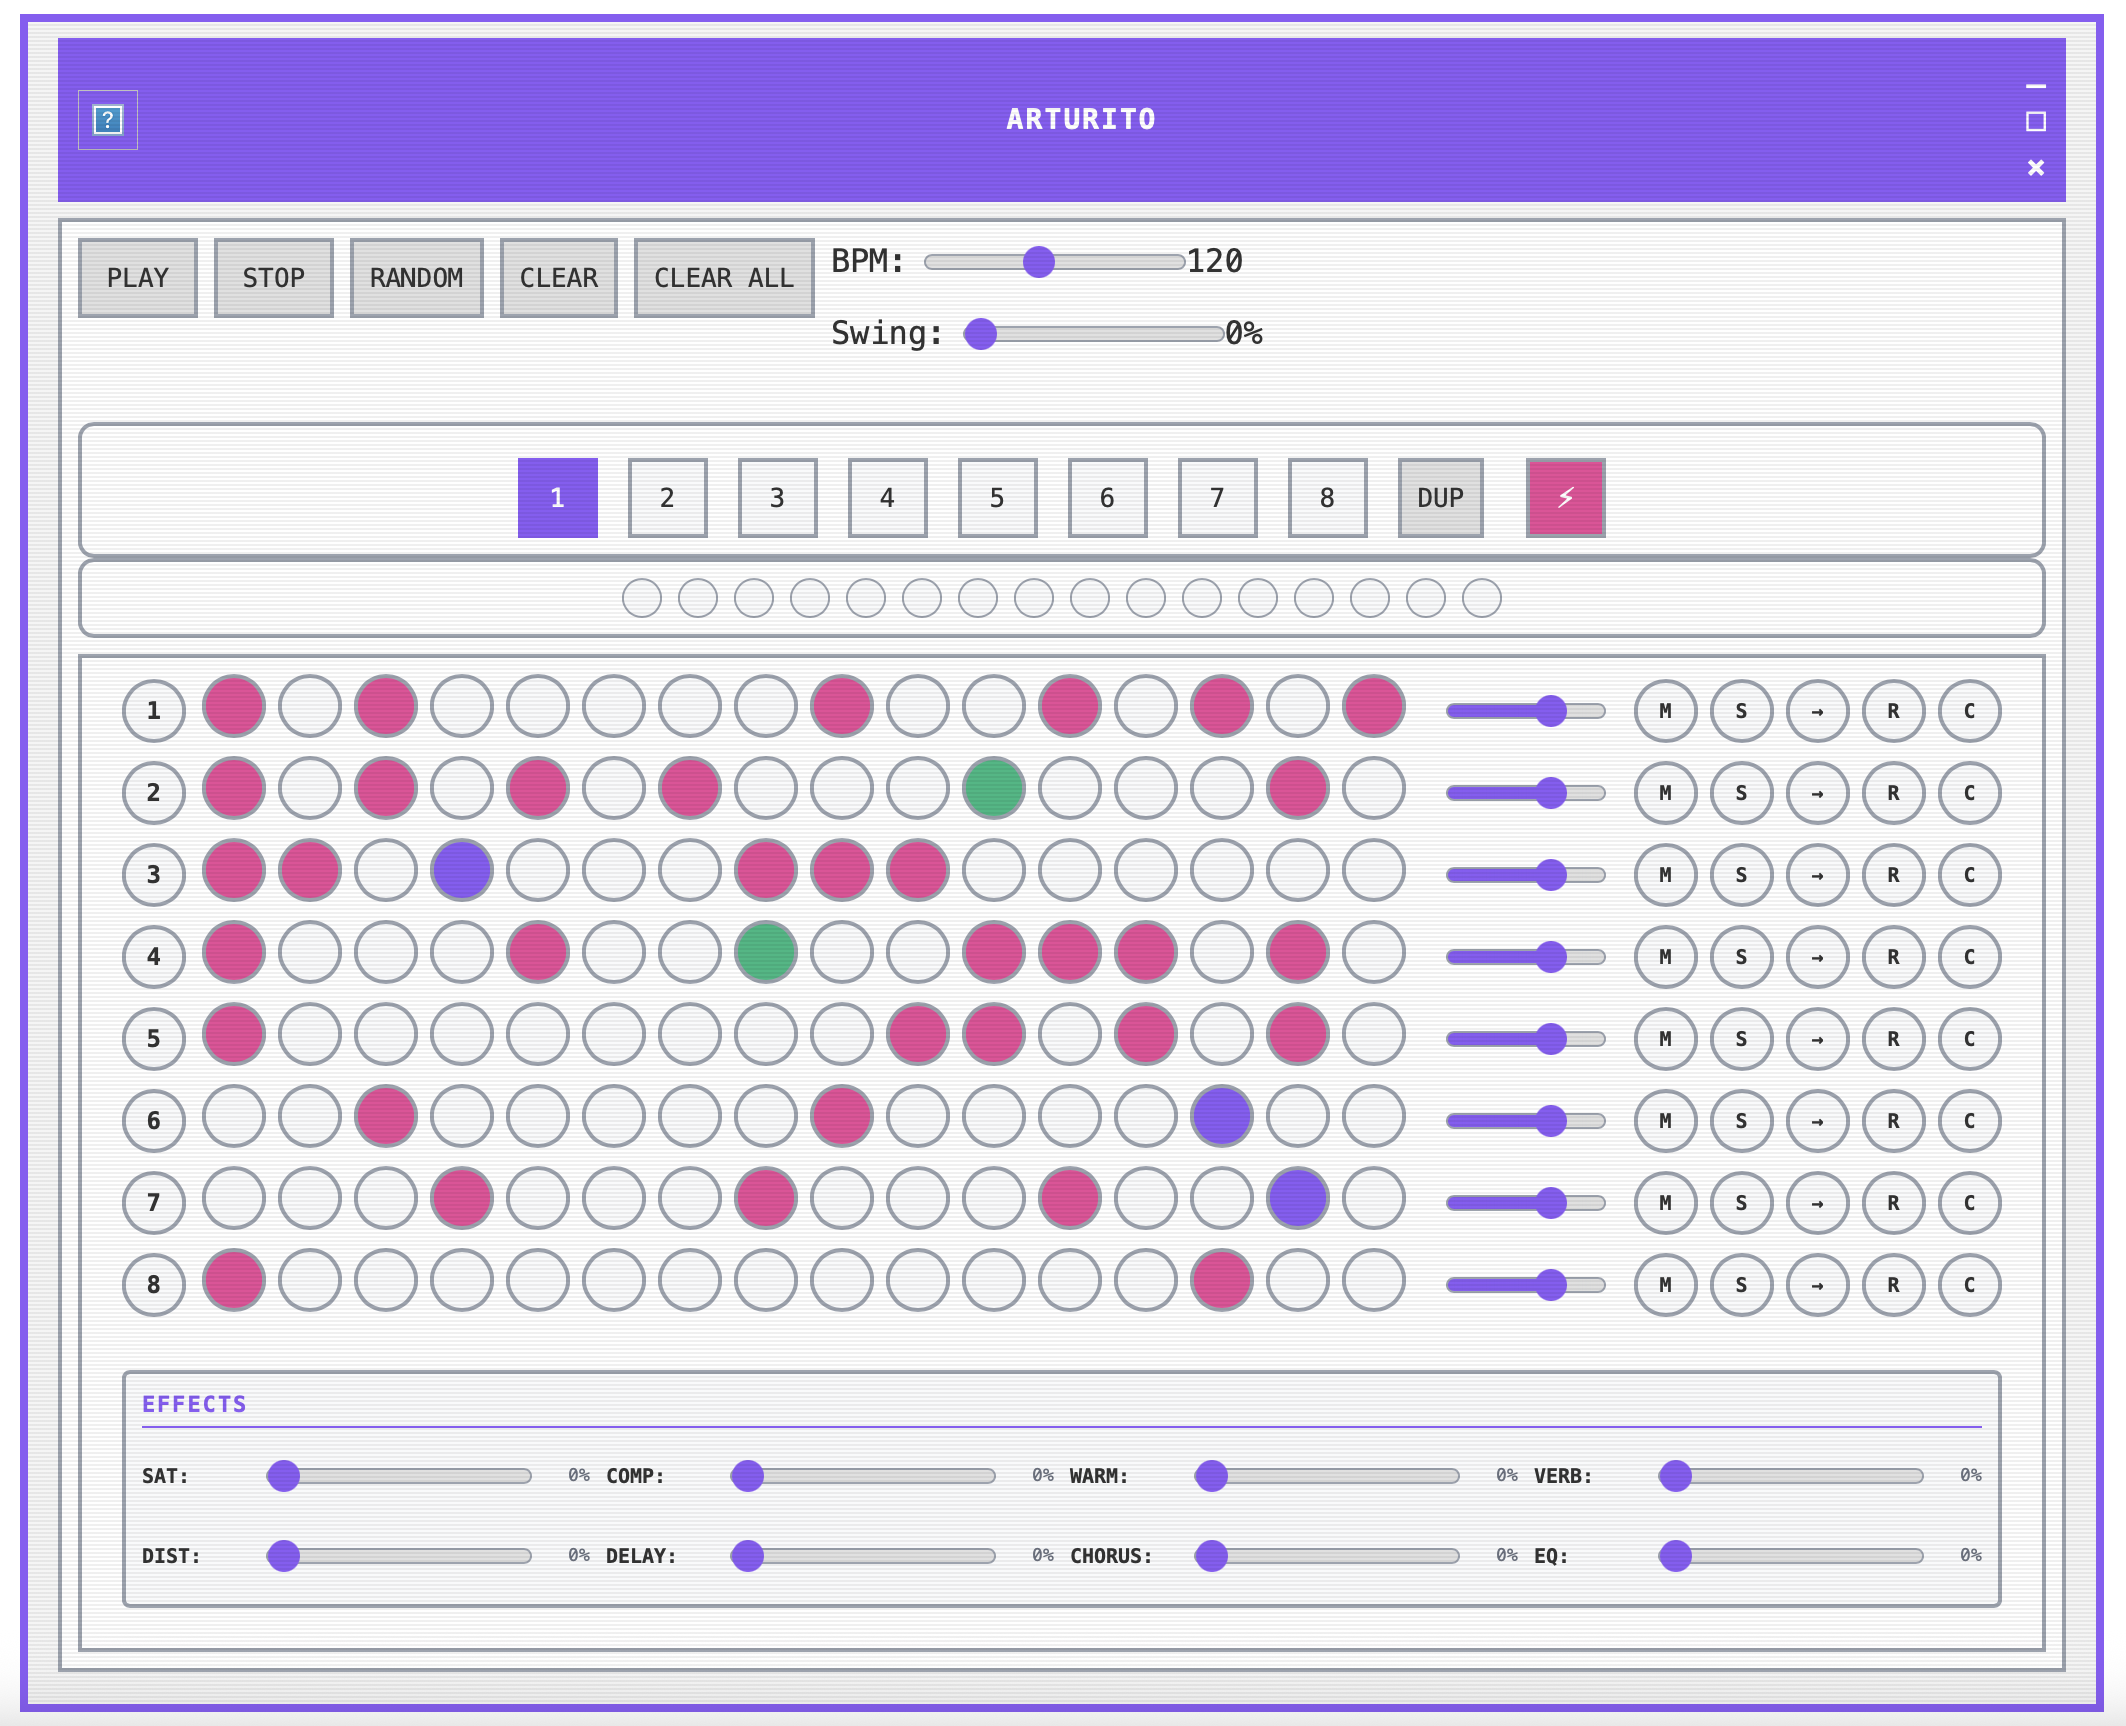Click the arrow button on track 7
This screenshot has width=2126, height=1726.
(1817, 1203)
